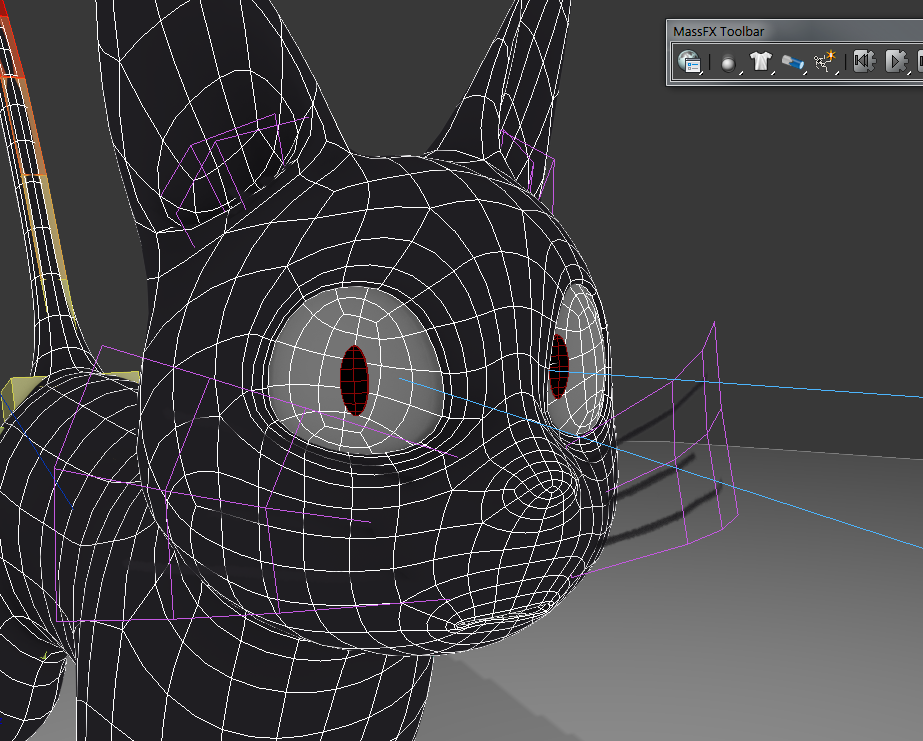Click the mCloth shirt icon
This screenshot has width=923, height=741.
(x=760, y=62)
